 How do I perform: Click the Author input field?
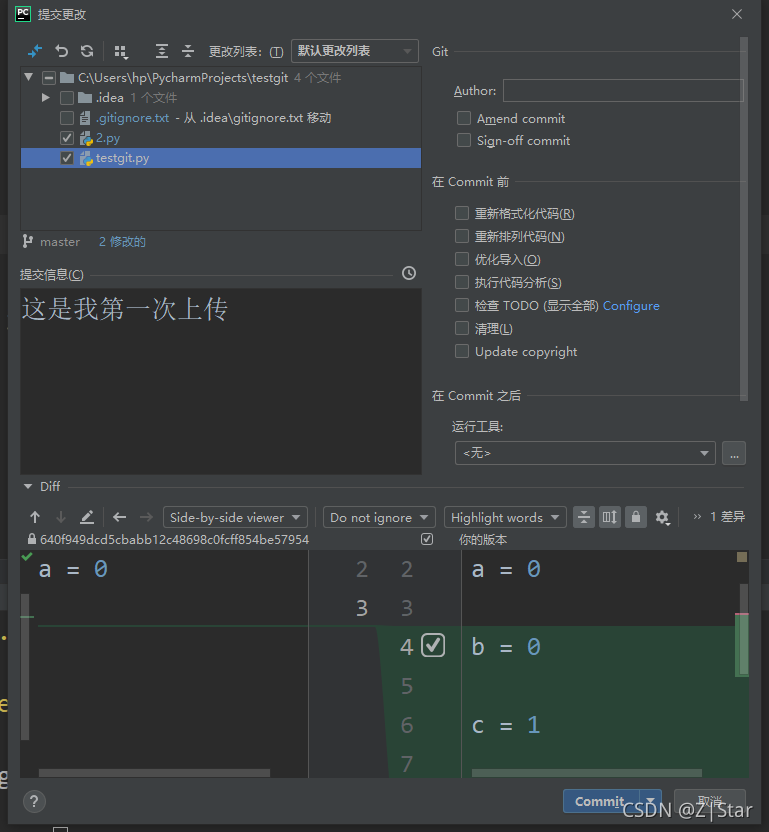pyautogui.click(x=623, y=90)
